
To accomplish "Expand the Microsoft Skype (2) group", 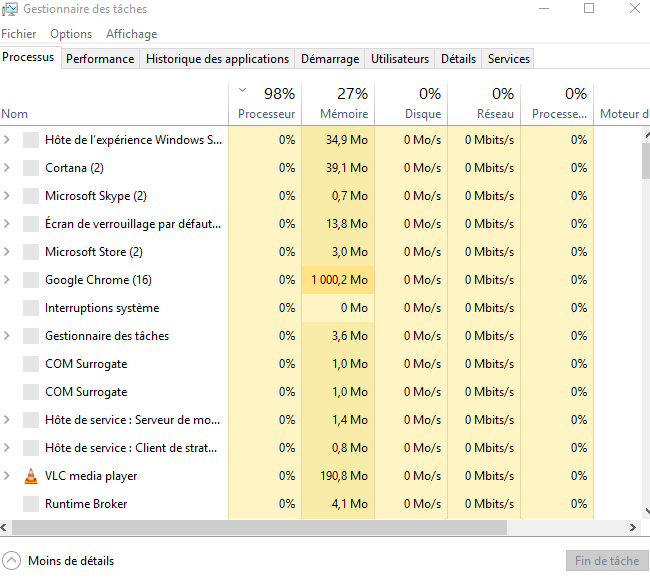I will (7, 196).
